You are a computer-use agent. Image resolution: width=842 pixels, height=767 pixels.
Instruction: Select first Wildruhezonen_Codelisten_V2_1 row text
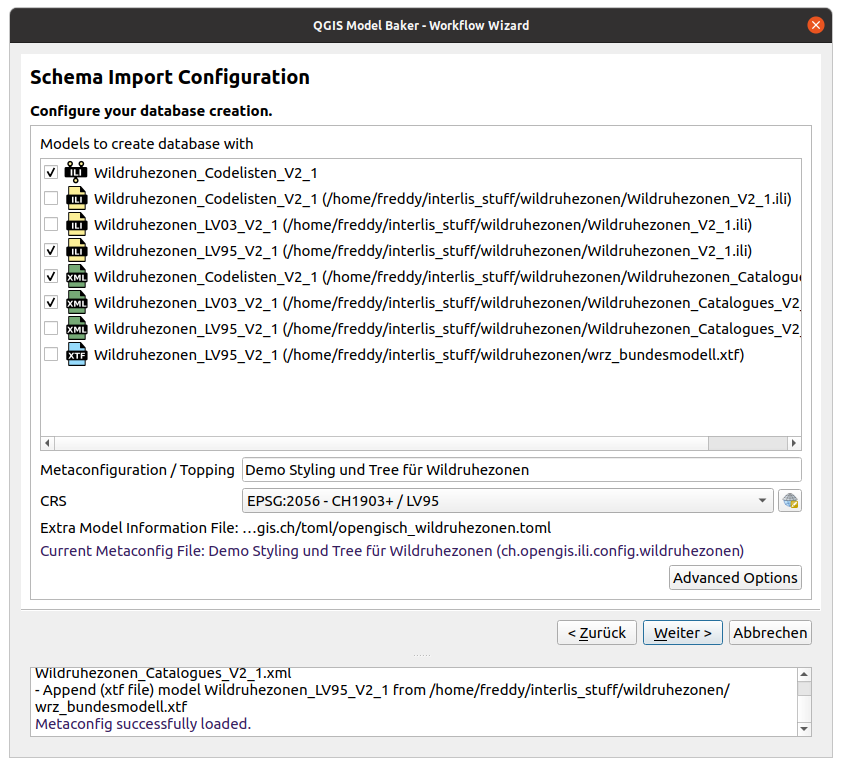tap(206, 173)
